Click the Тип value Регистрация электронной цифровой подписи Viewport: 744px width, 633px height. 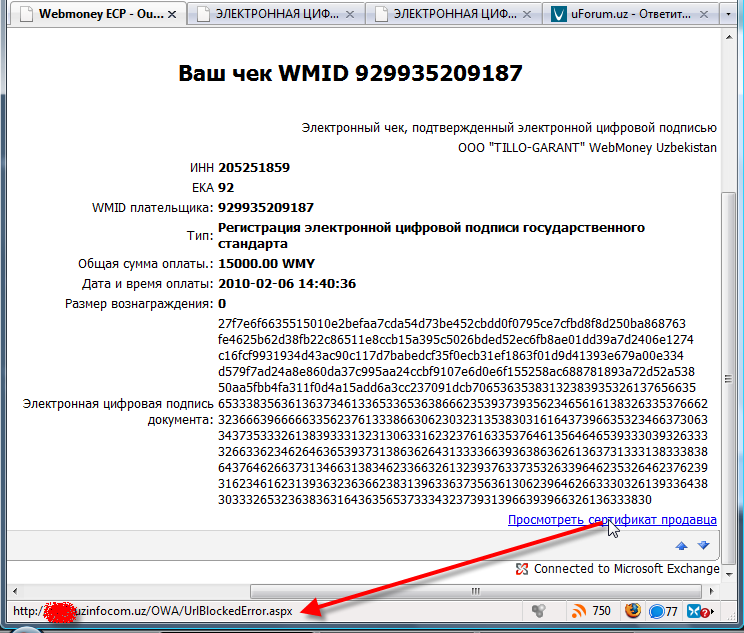tap(431, 235)
